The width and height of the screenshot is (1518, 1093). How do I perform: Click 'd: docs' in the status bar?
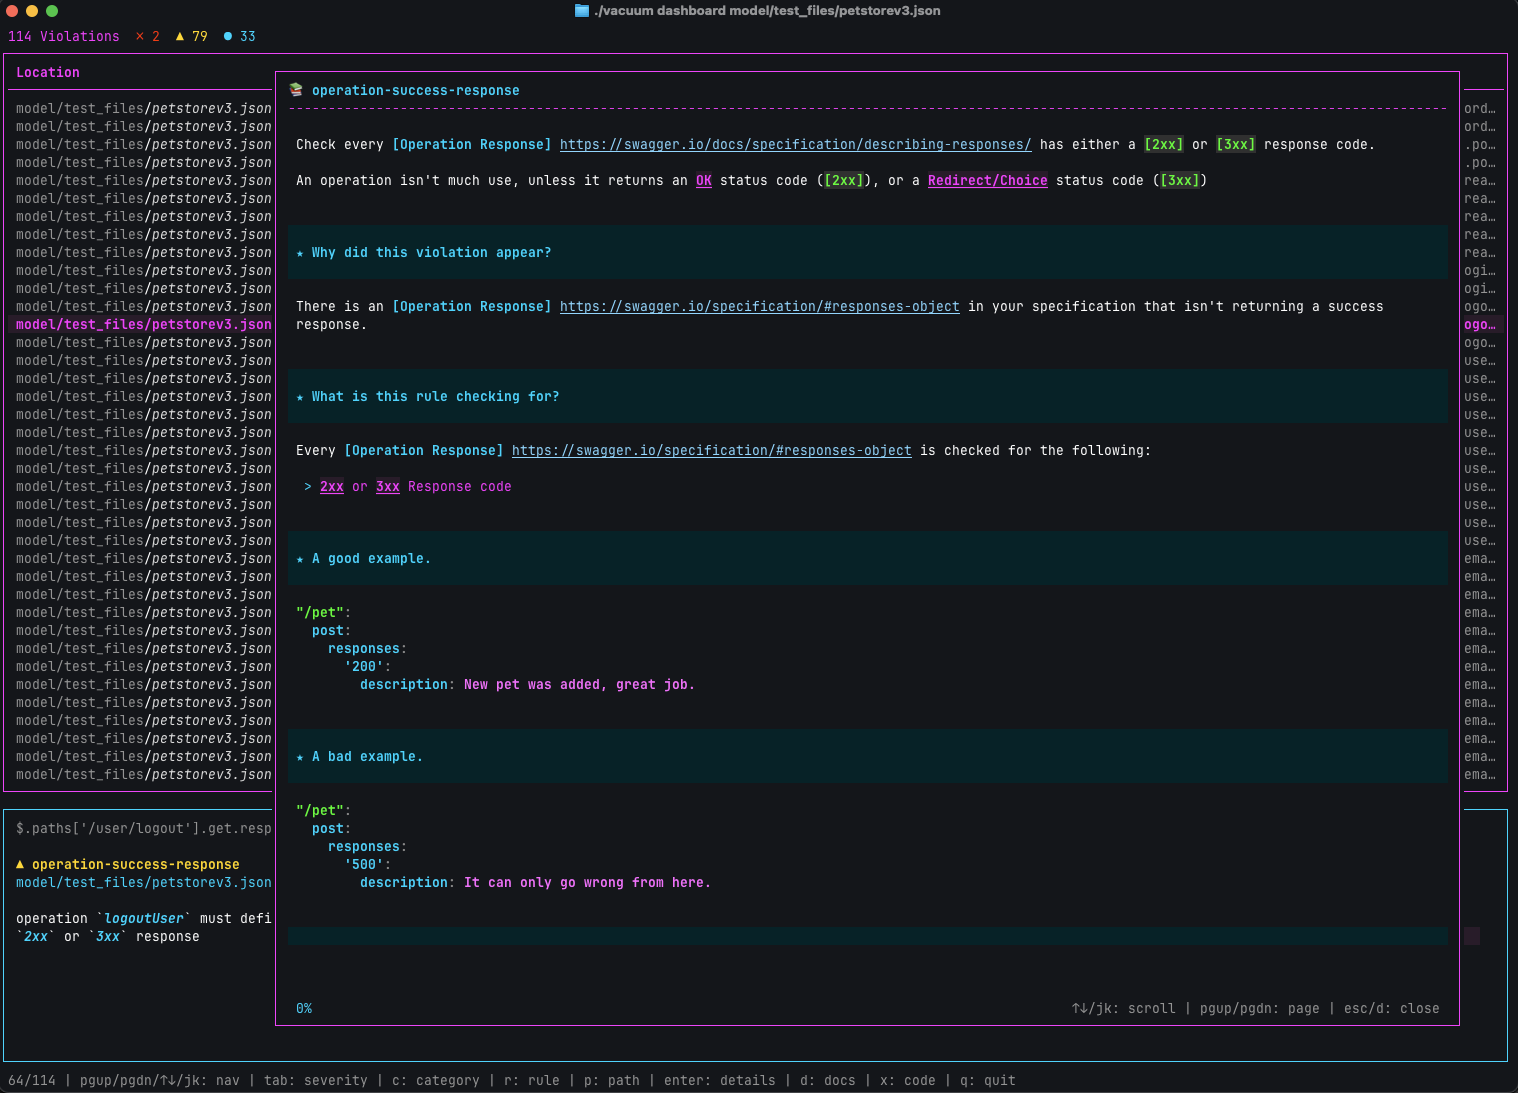[828, 1080]
